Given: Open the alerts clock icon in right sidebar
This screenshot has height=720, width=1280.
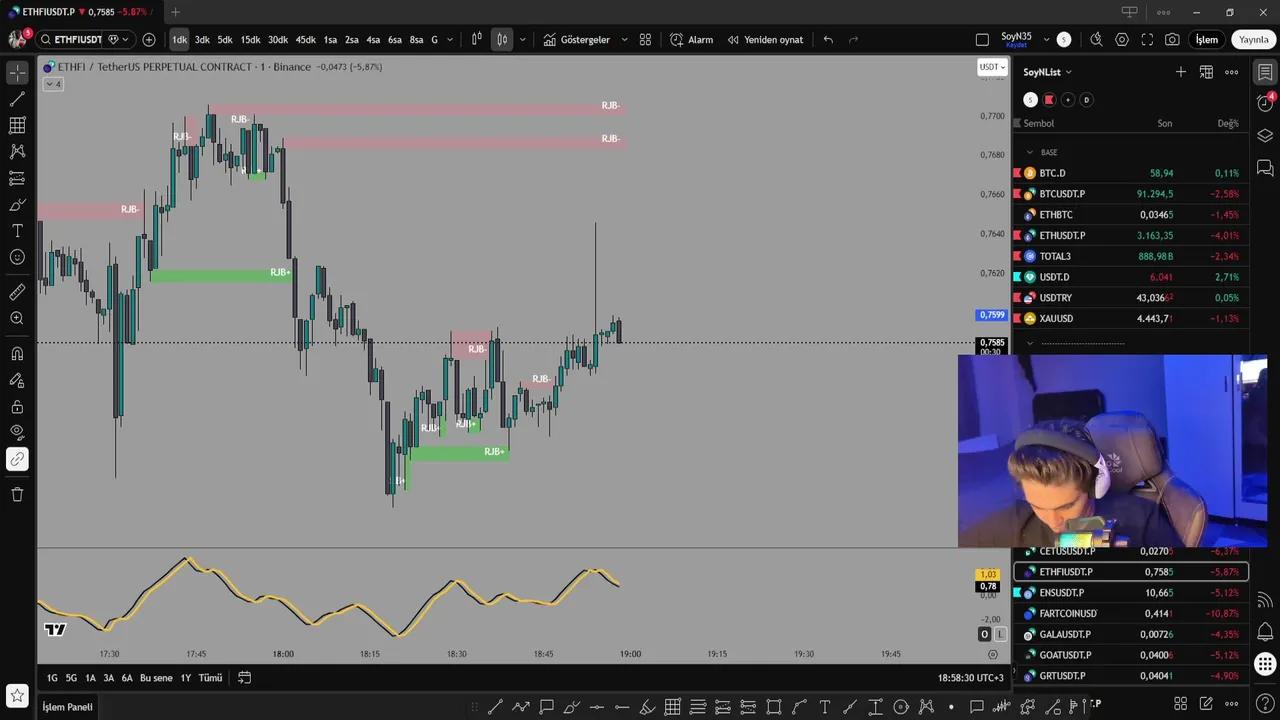Looking at the screenshot, I should (x=1265, y=103).
